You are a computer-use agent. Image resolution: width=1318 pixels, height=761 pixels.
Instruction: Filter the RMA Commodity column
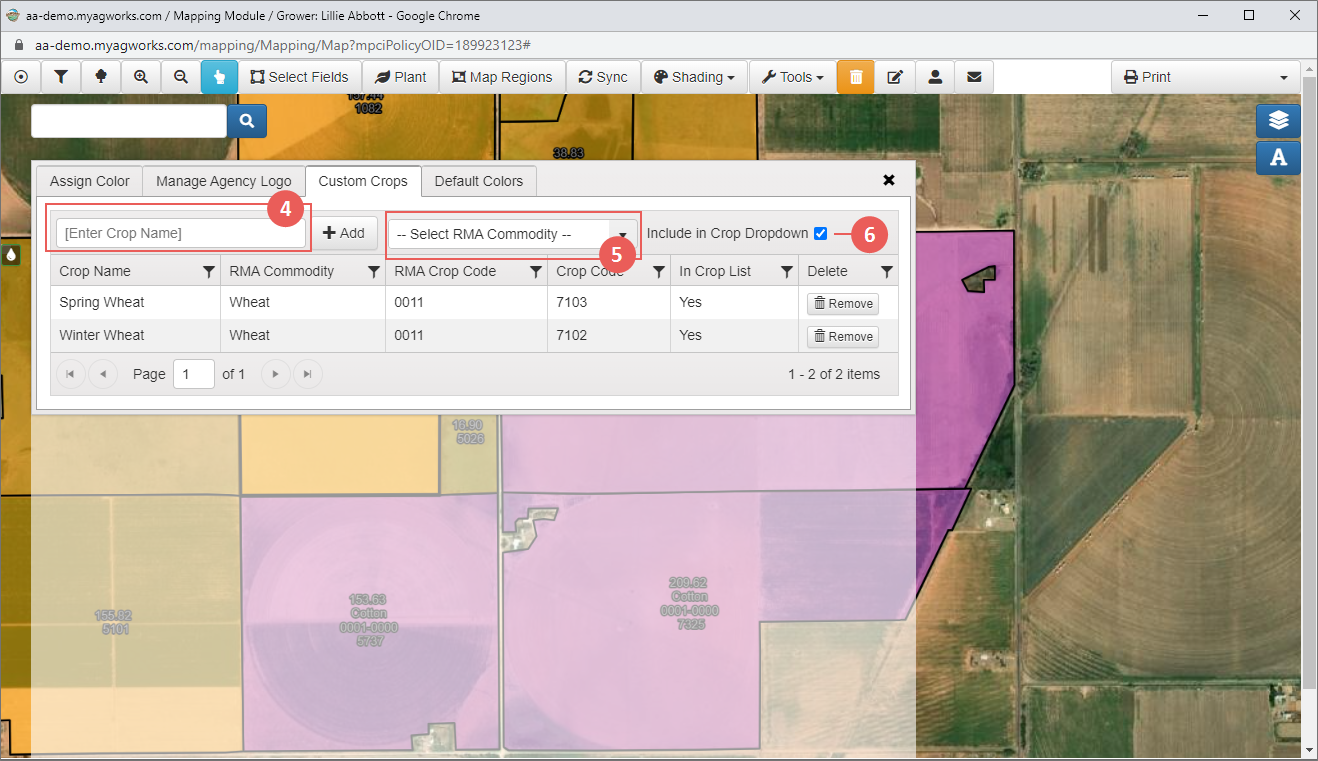pyautogui.click(x=374, y=271)
